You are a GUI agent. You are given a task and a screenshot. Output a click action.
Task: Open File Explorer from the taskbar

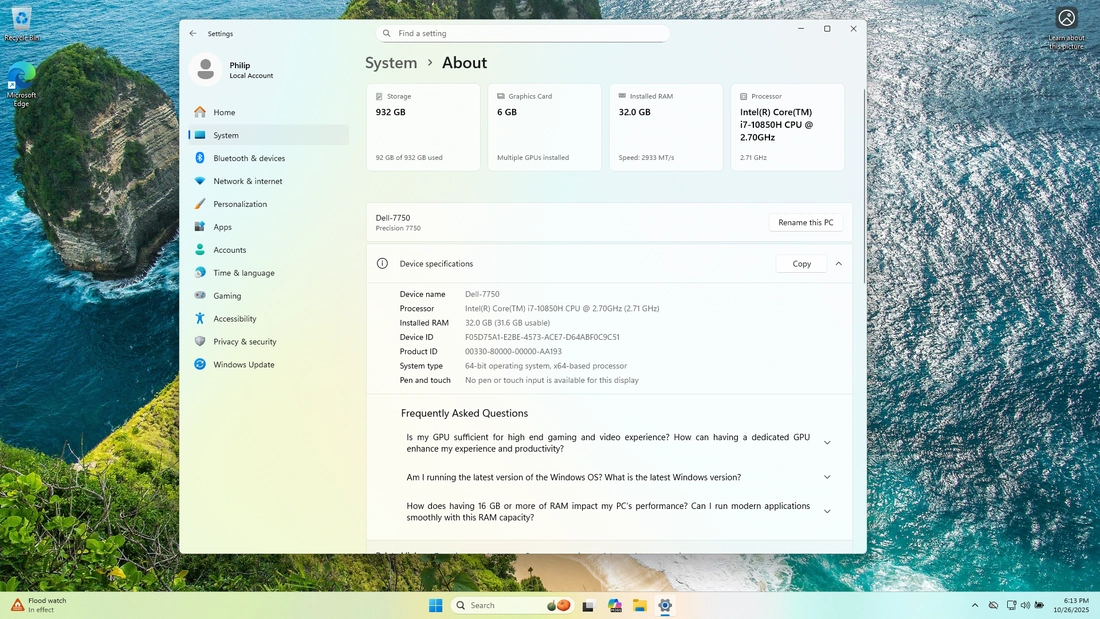pyautogui.click(x=639, y=606)
